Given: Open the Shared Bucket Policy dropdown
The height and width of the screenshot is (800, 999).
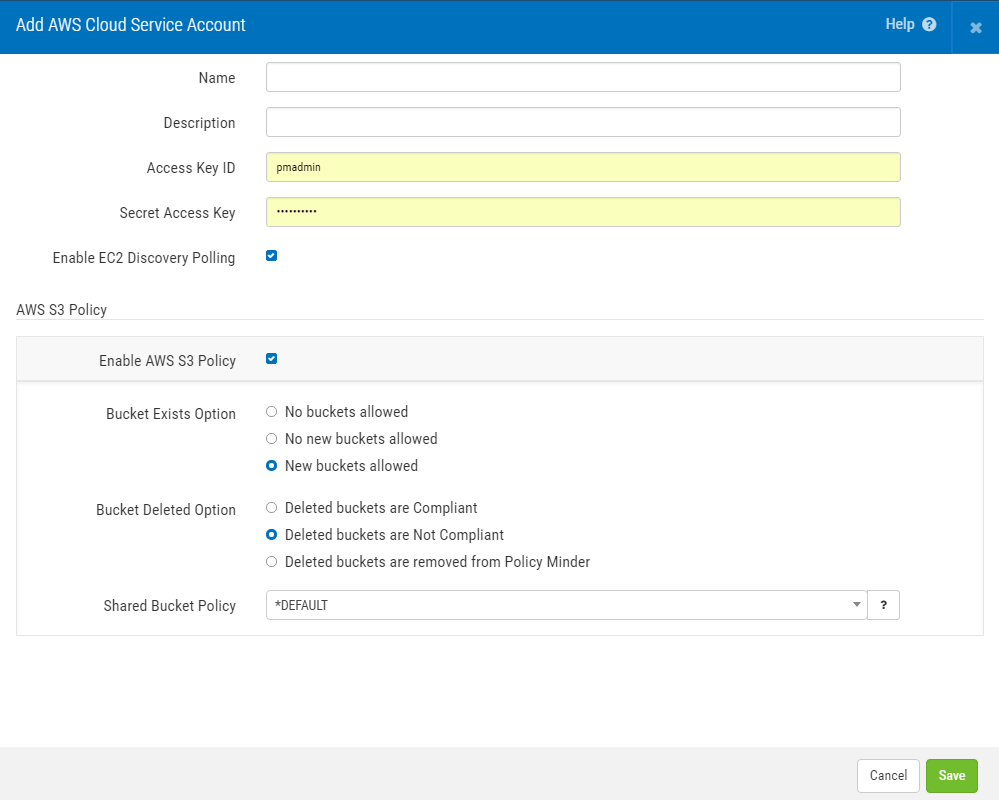Looking at the screenshot, I should (566, 605).
